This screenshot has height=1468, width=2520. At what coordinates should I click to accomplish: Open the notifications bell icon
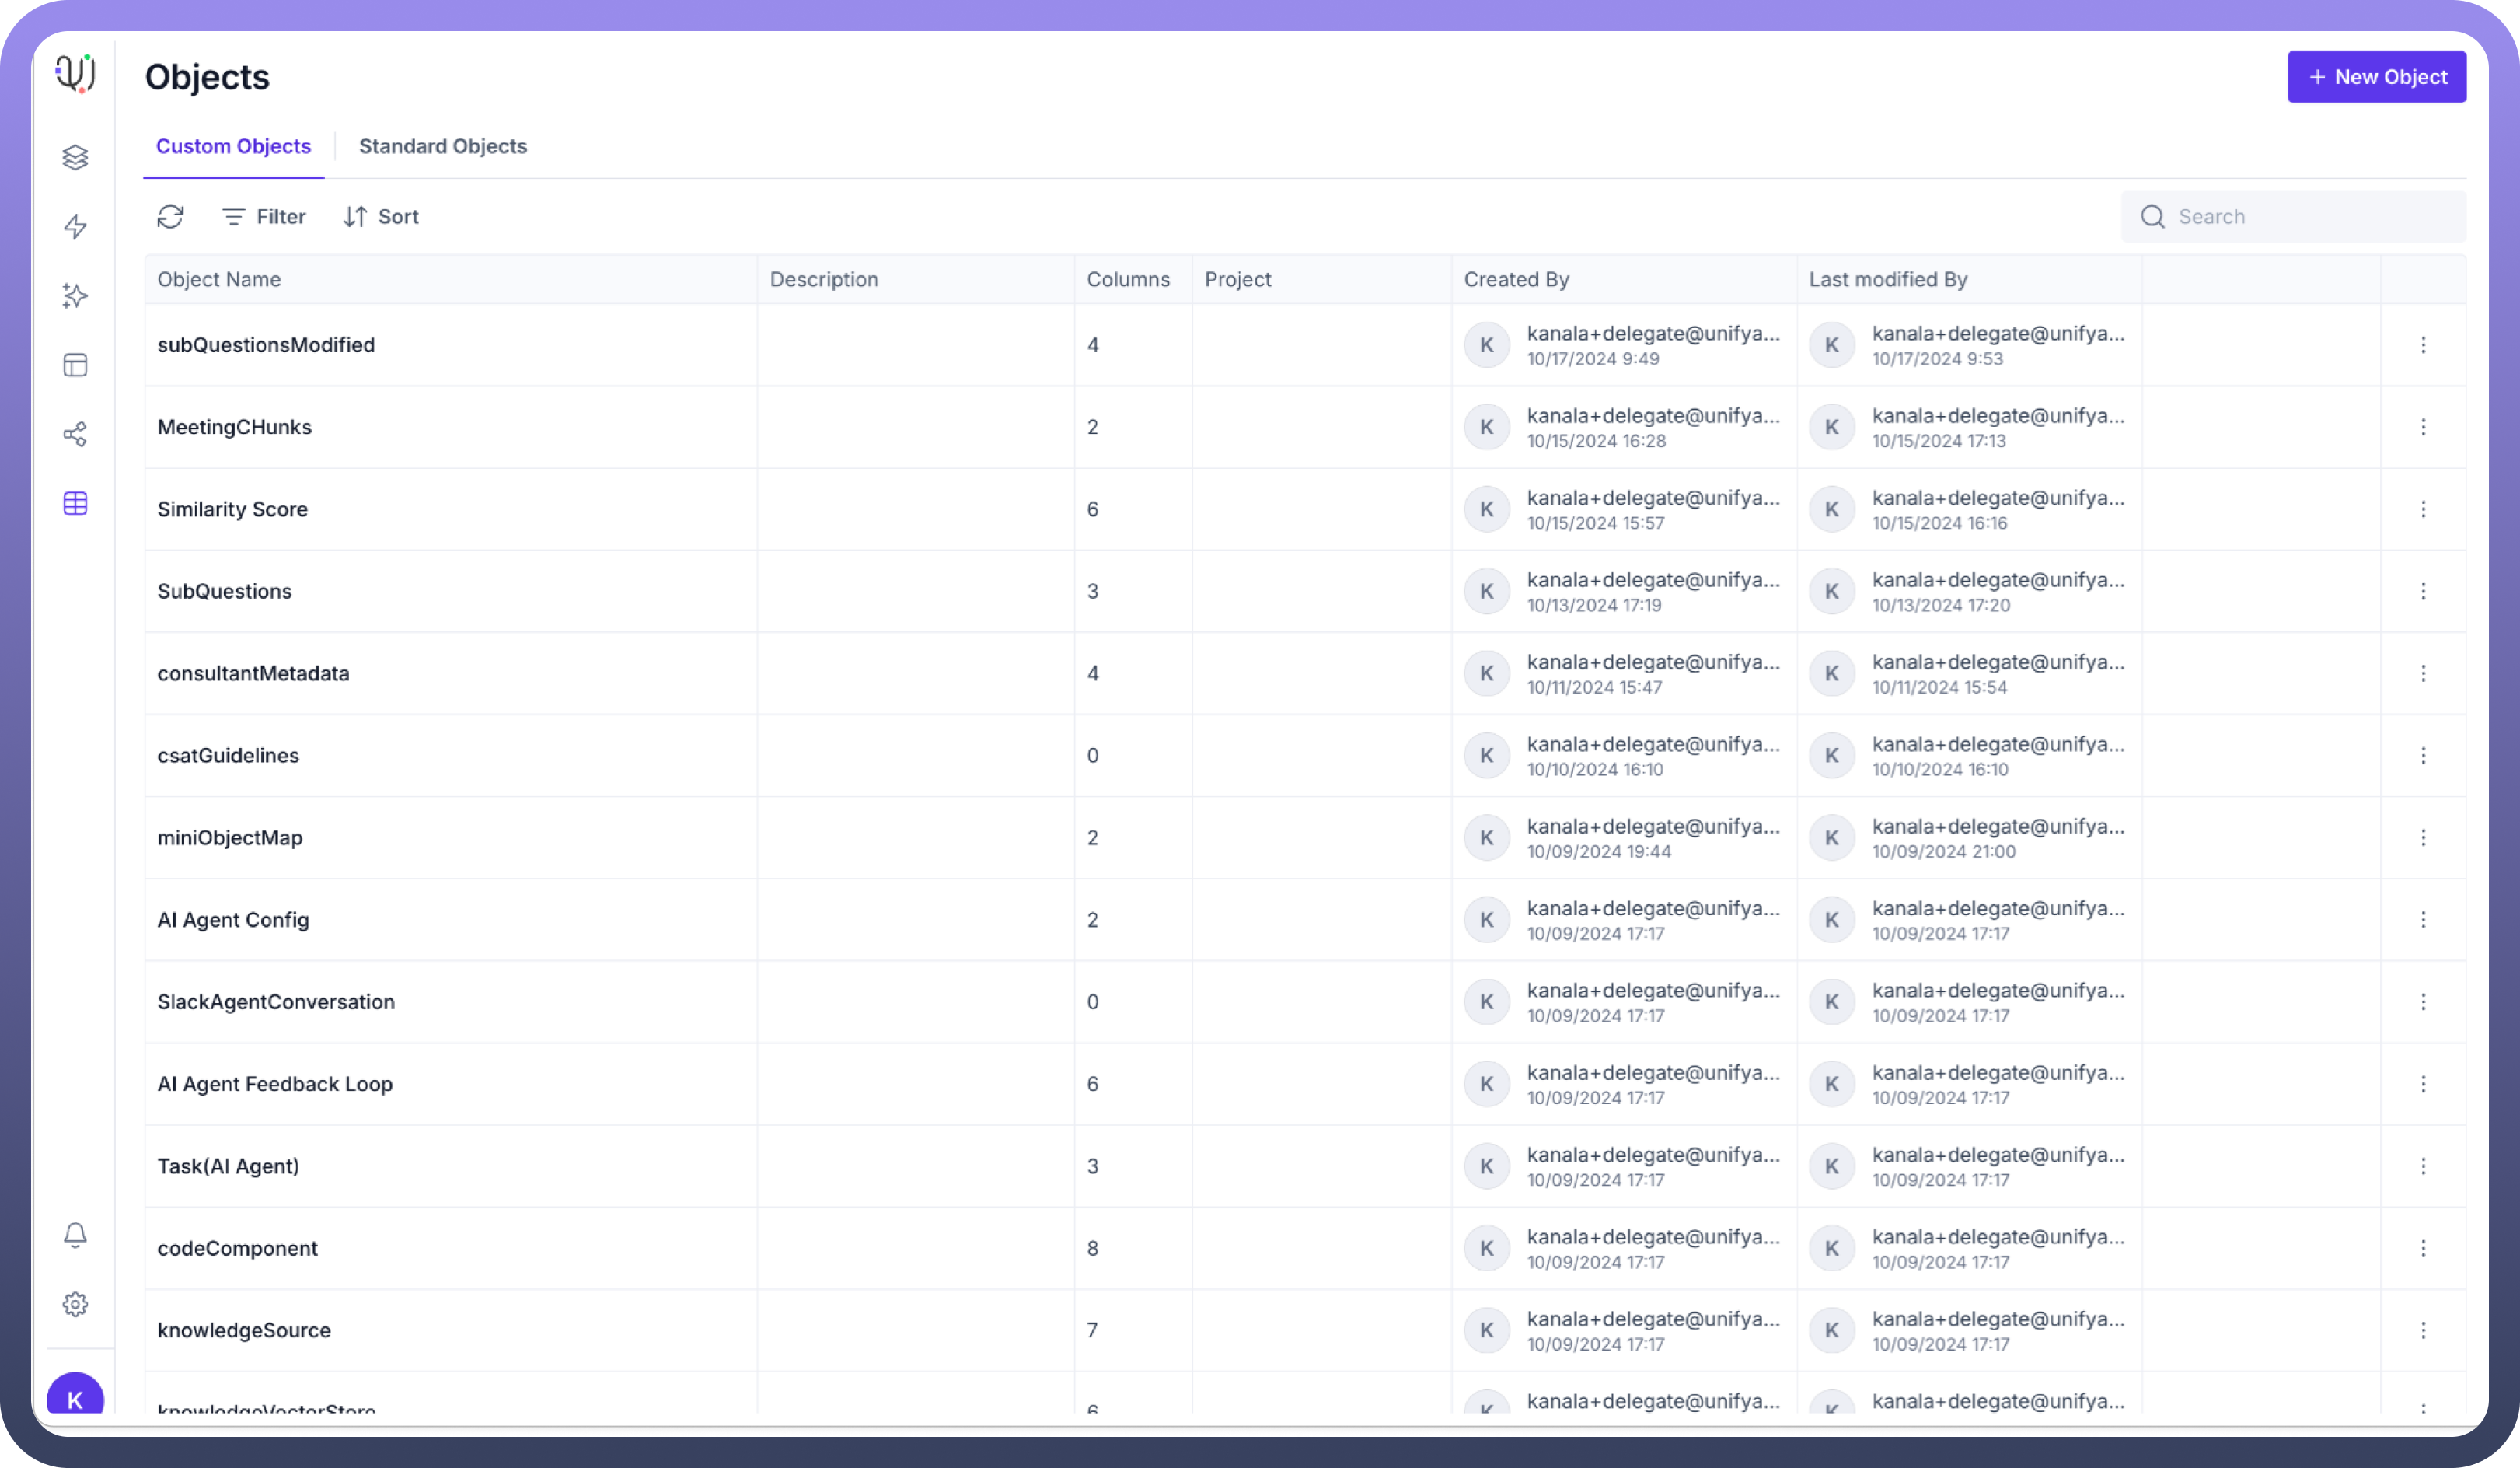click(75, 1235)
